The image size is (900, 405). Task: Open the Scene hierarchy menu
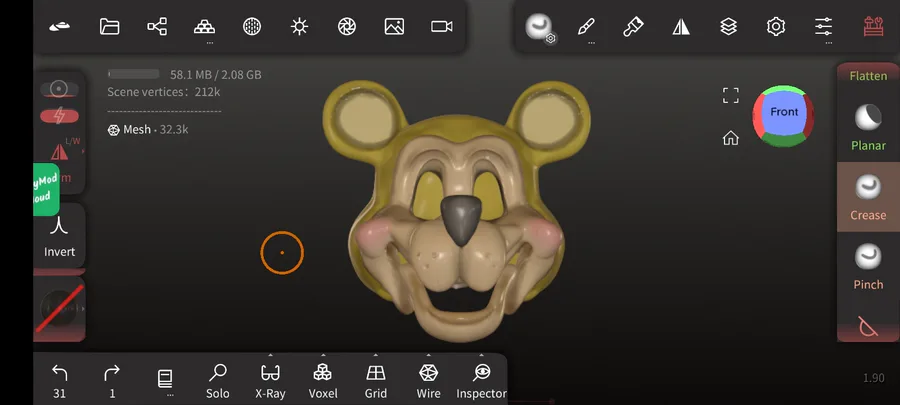(157, 26)
